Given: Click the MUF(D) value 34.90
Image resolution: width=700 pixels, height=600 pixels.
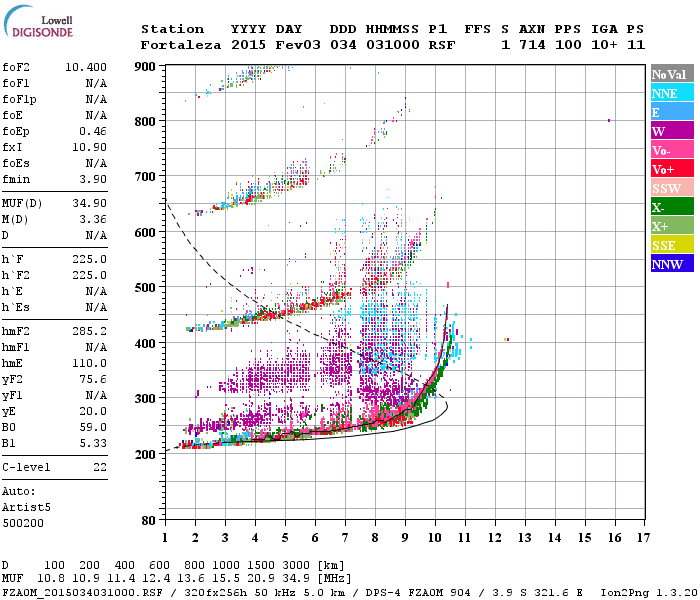Looking at the screenshot, I should pos(89,203).
